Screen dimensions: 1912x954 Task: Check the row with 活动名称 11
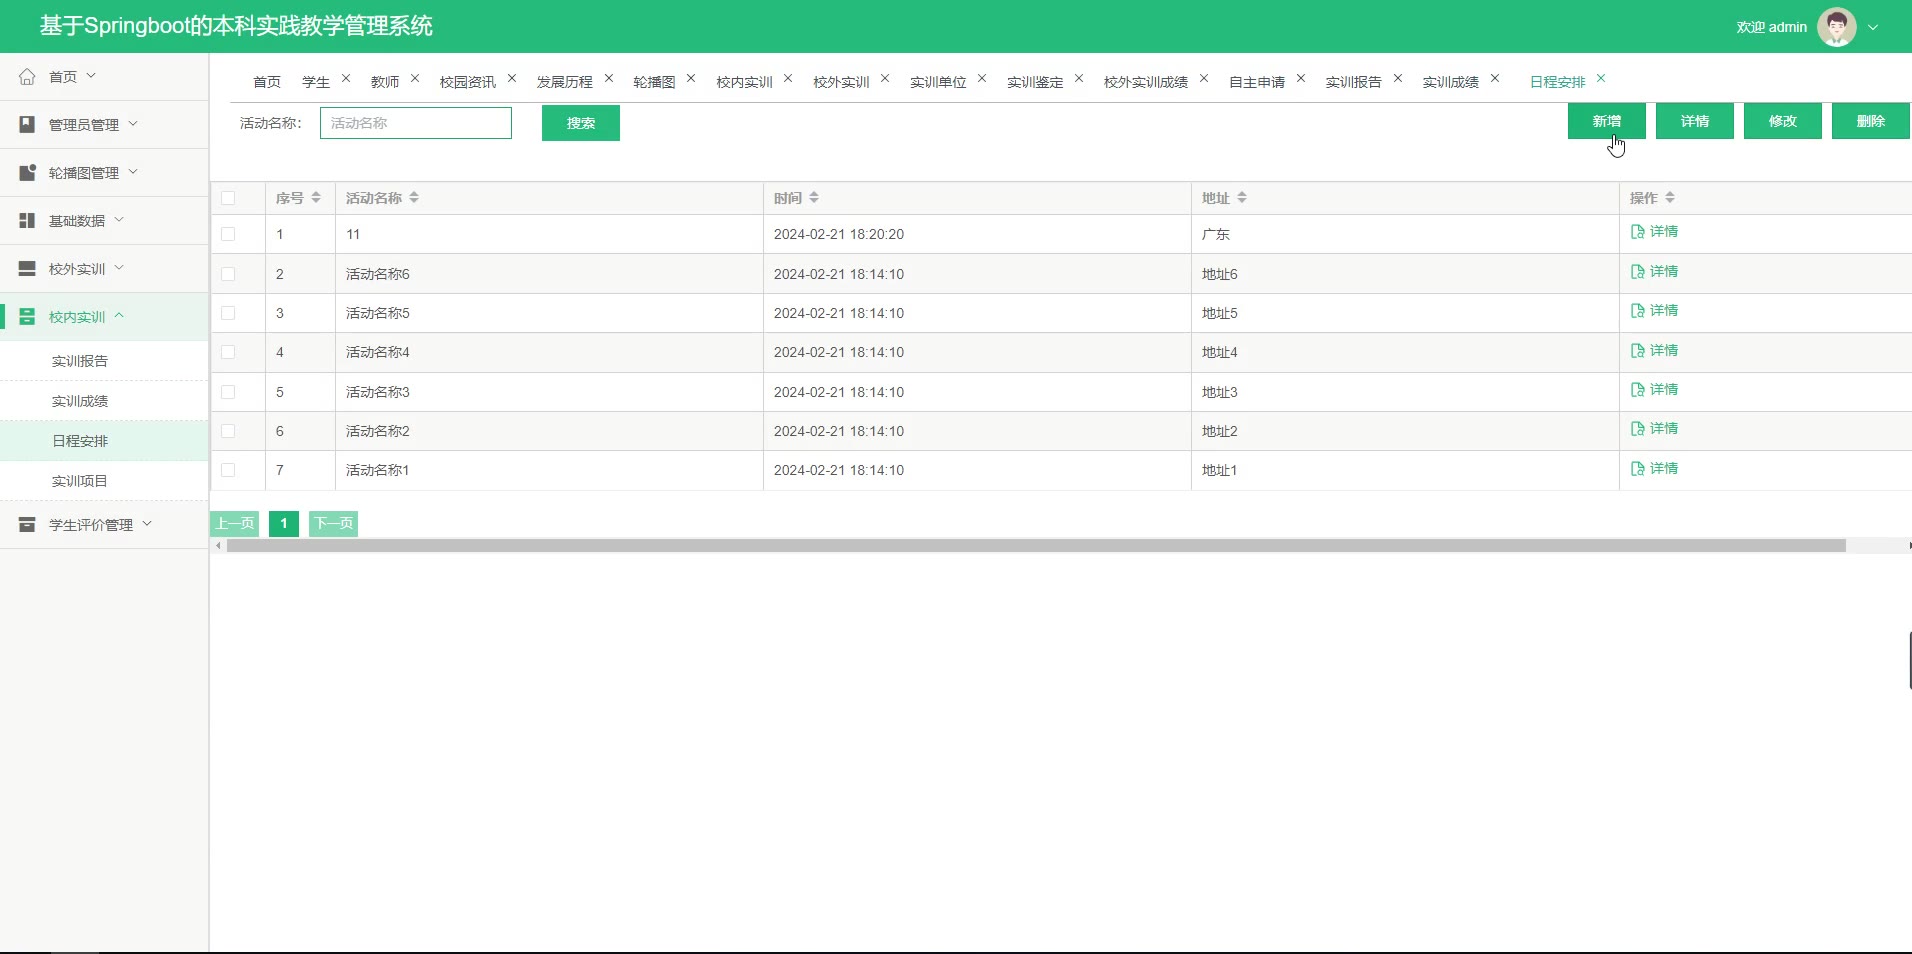click(x=228, y=234)
